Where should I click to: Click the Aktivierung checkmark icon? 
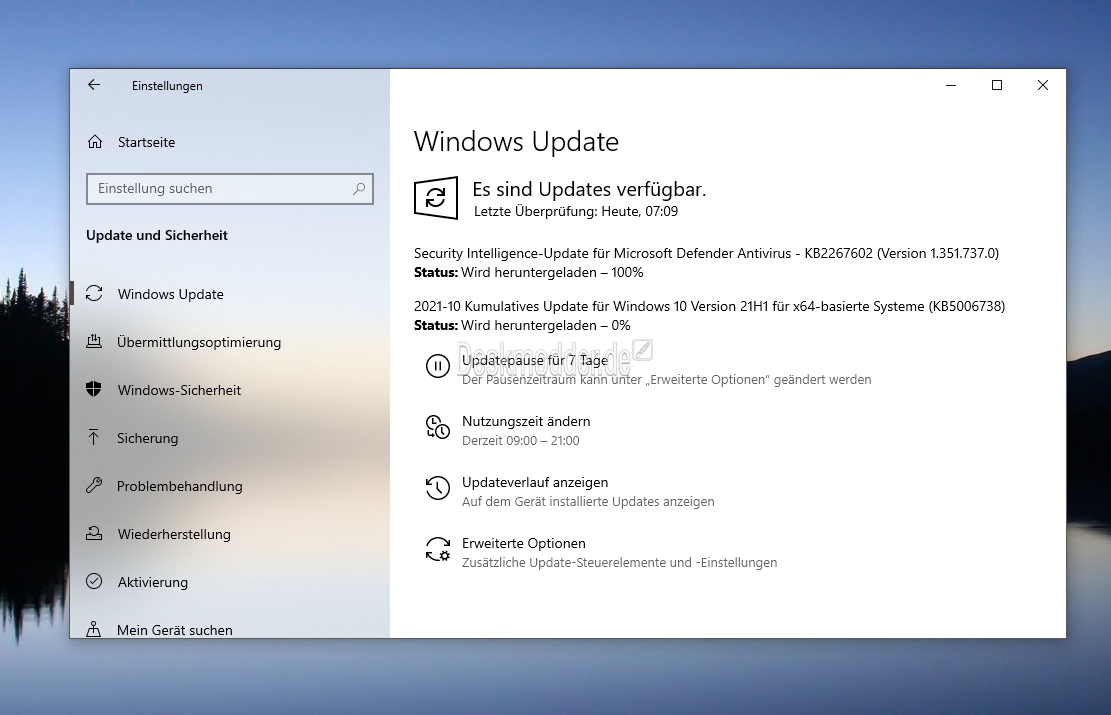pos(94,581)
